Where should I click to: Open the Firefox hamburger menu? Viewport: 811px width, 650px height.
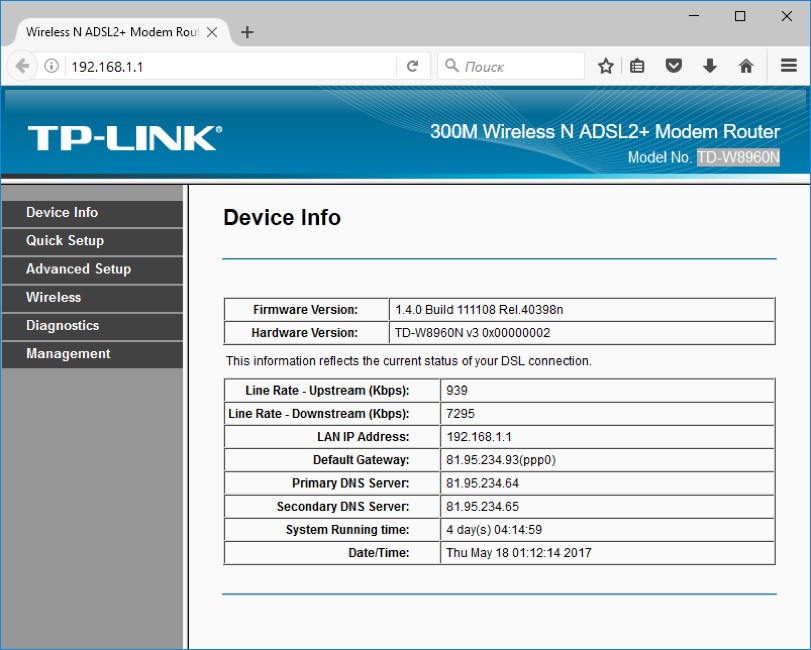789,66
